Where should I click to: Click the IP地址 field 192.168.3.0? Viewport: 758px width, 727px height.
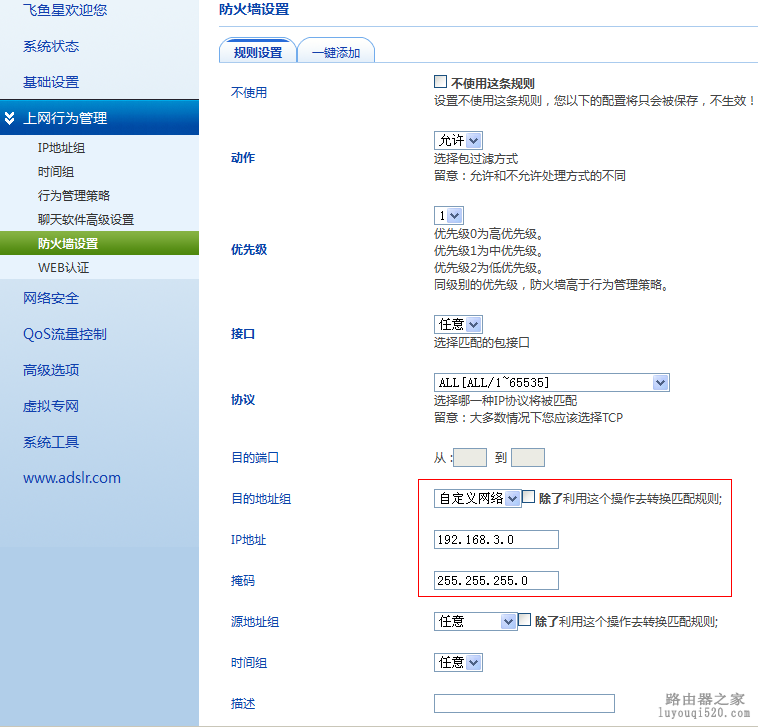point(496,539)
